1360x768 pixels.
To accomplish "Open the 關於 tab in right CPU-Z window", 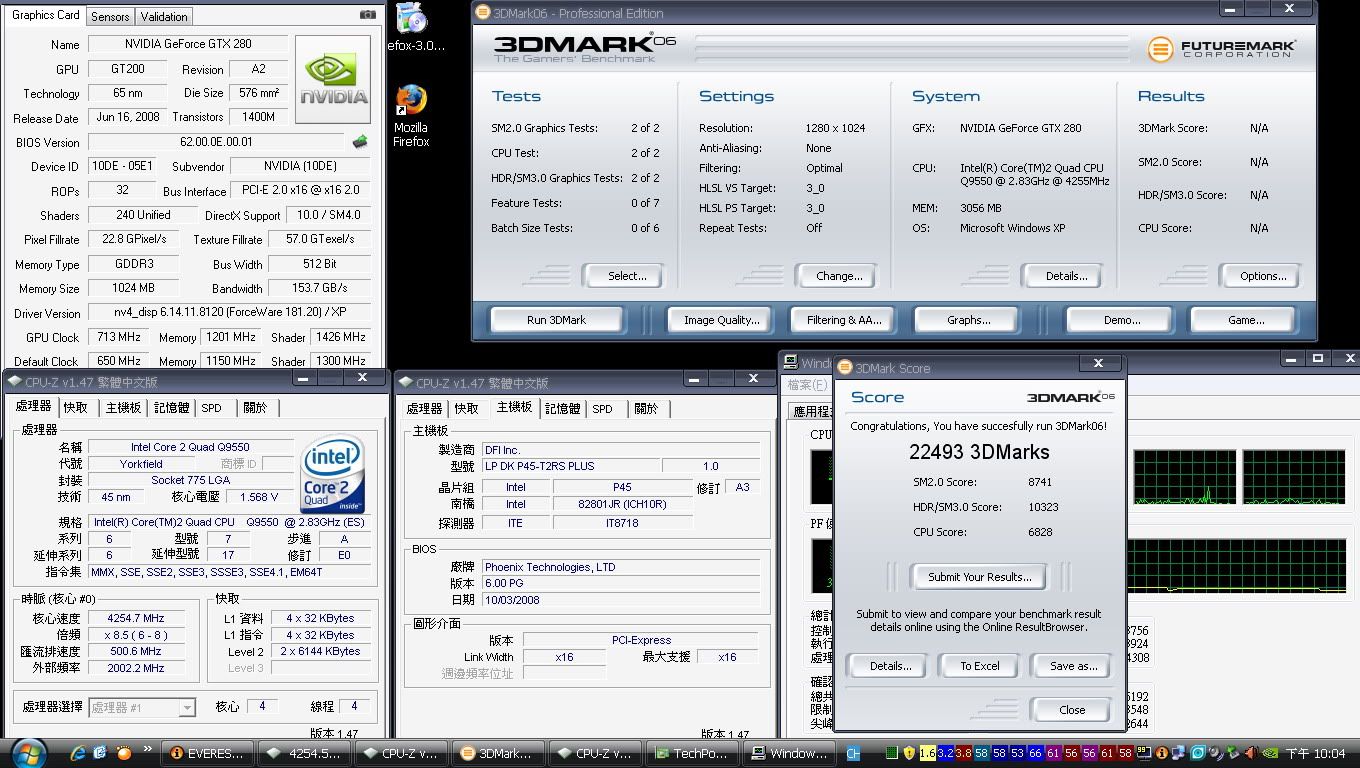I will click(x=646, y=408).
